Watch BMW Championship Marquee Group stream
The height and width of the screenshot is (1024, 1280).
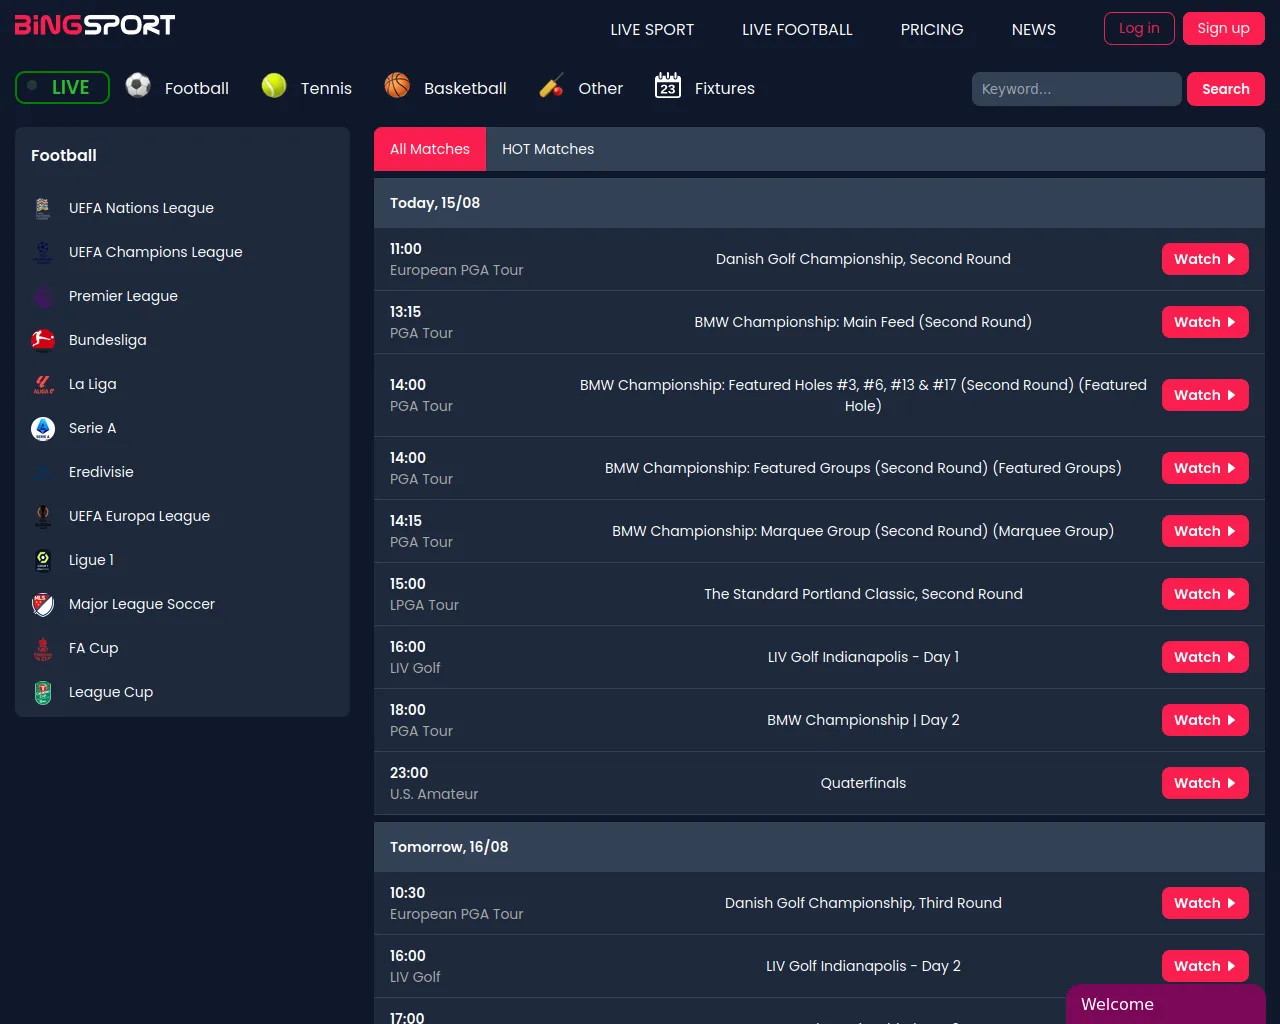pyautogui.click(x=1205, y=531)
